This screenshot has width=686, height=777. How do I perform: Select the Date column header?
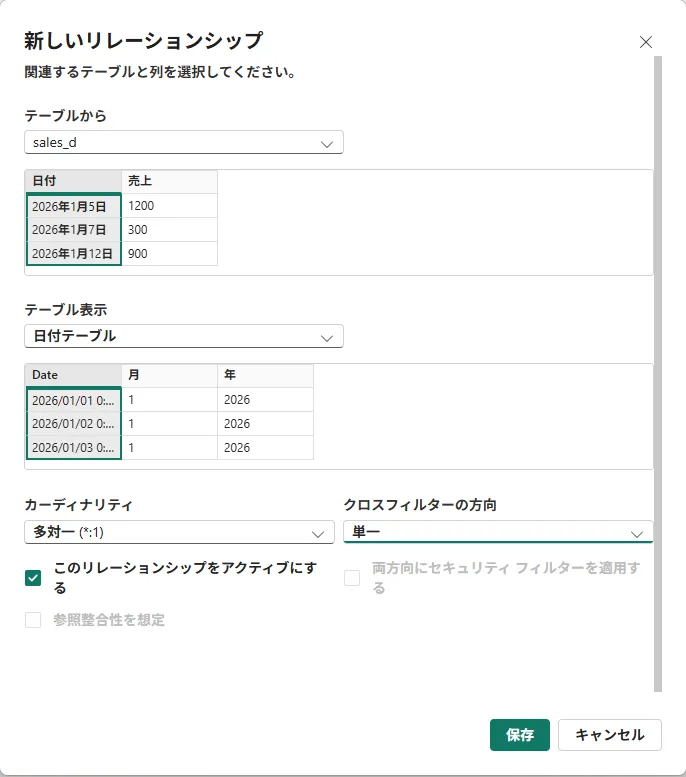point(73,375)
